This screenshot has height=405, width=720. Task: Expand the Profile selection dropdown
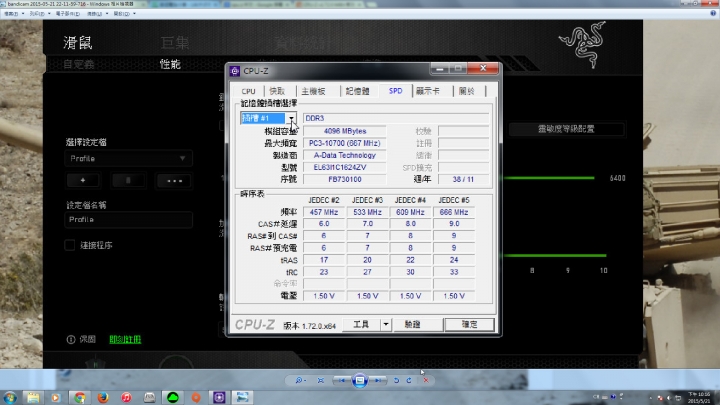point(128,159)
